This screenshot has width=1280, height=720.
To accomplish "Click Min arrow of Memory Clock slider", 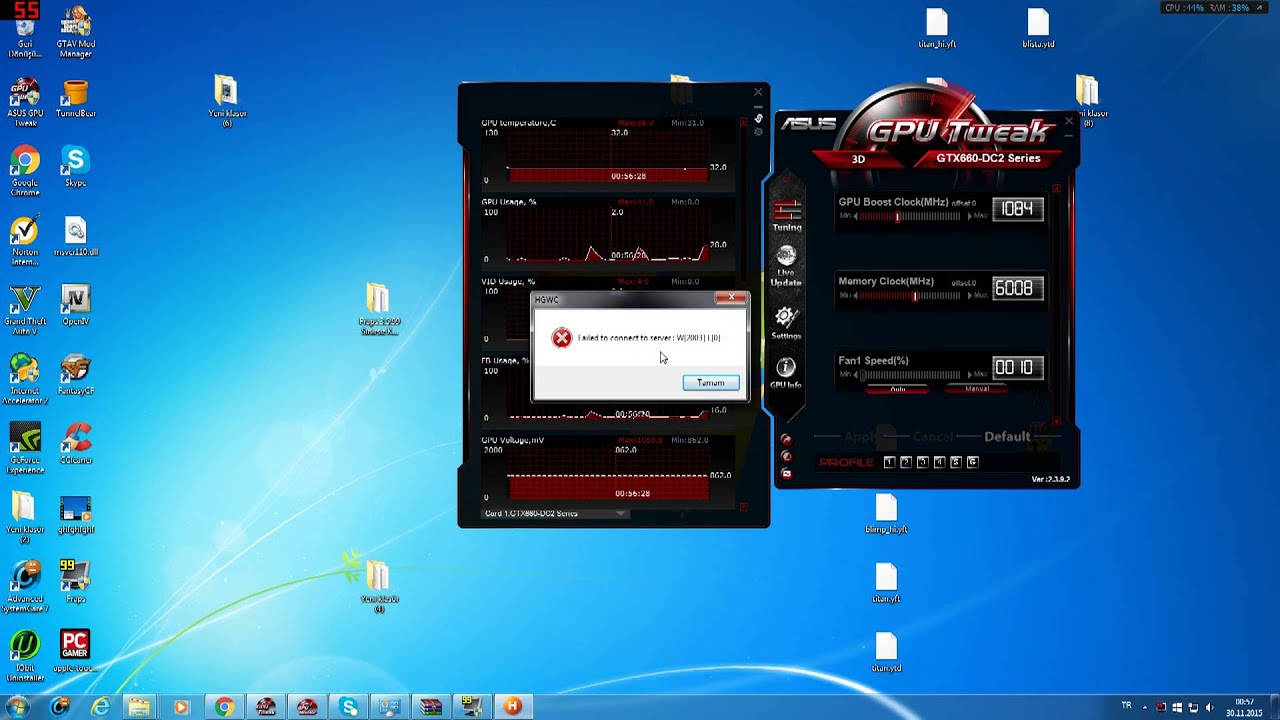I will (x=856, y=295).
